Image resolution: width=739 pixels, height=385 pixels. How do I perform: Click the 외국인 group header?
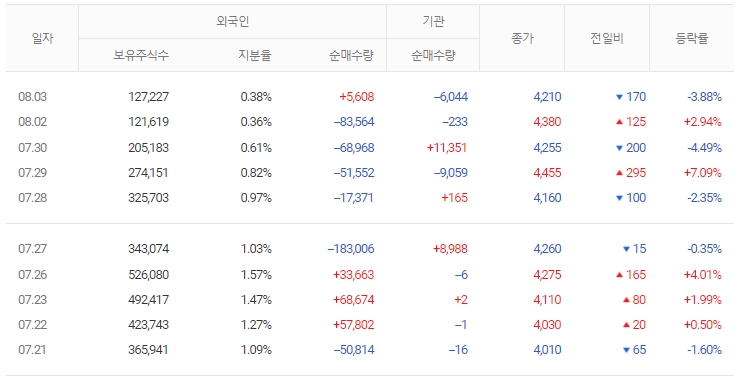232,21
